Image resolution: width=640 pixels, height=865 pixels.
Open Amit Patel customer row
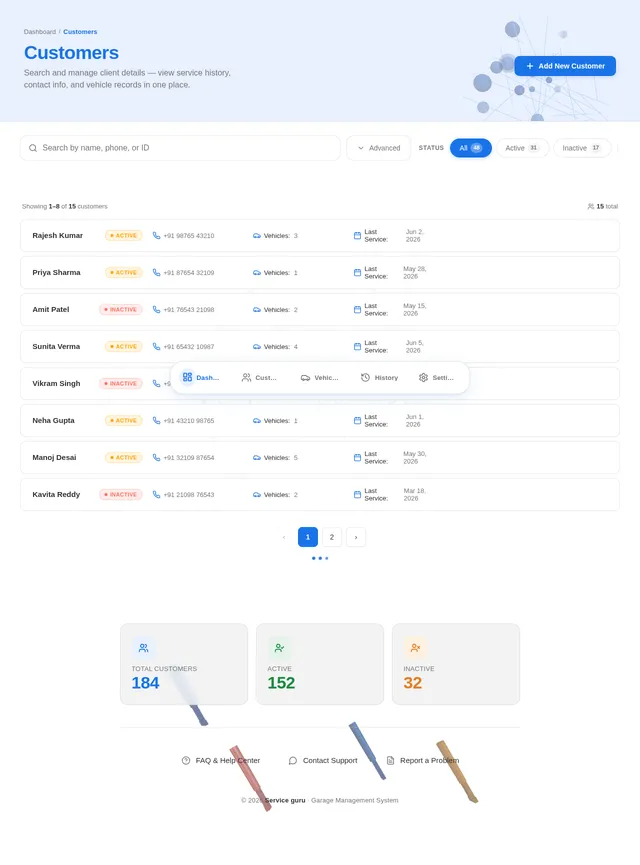click(x=320, y=309)
